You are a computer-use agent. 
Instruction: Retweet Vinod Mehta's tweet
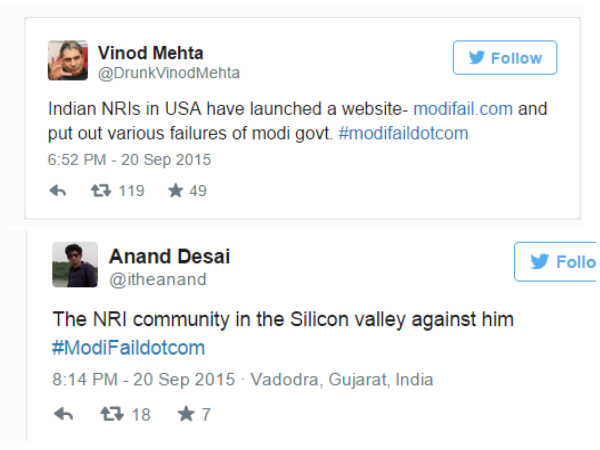pos(101,191)
